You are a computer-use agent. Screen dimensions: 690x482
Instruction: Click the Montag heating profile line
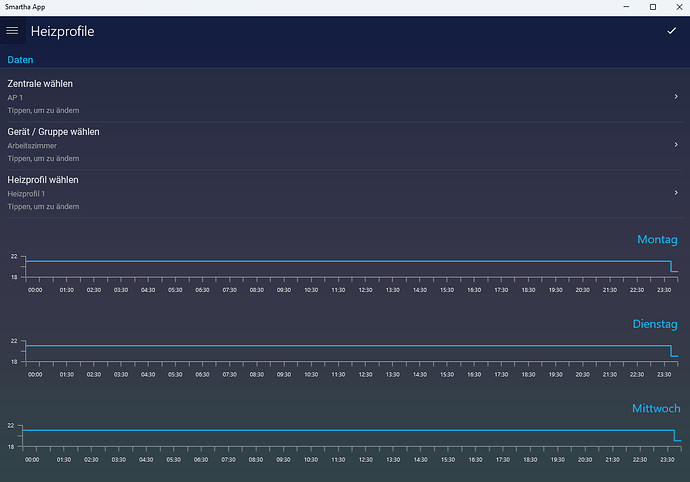(x=340, y=261)
